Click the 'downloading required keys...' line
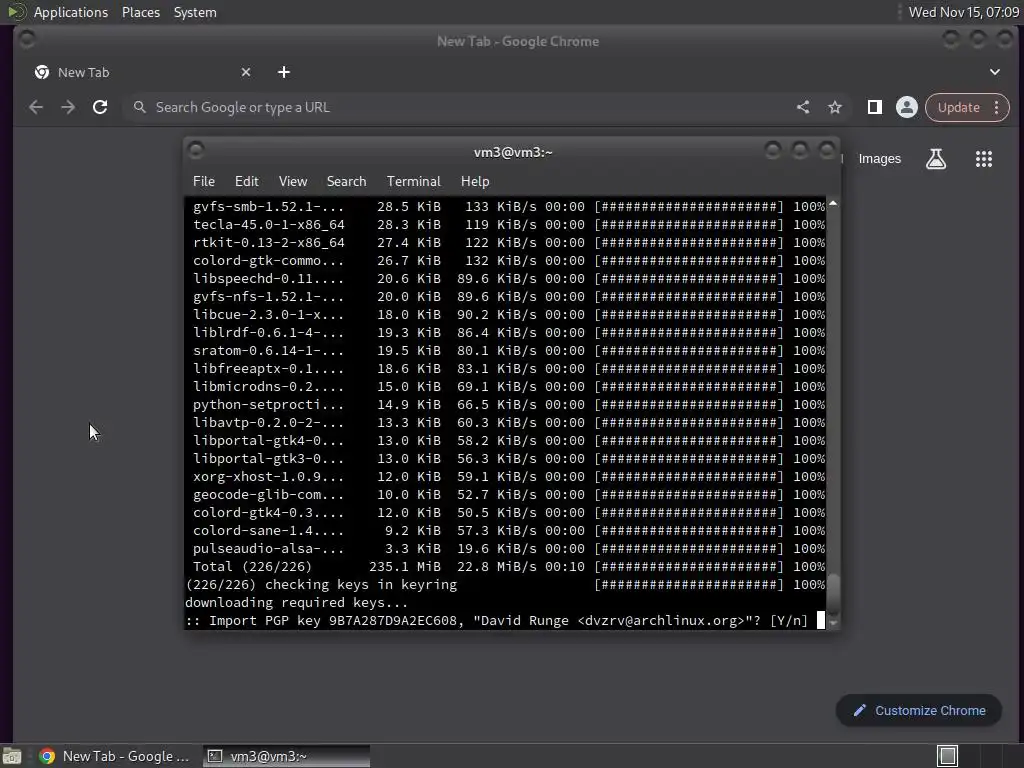 [x=296, y=603]
